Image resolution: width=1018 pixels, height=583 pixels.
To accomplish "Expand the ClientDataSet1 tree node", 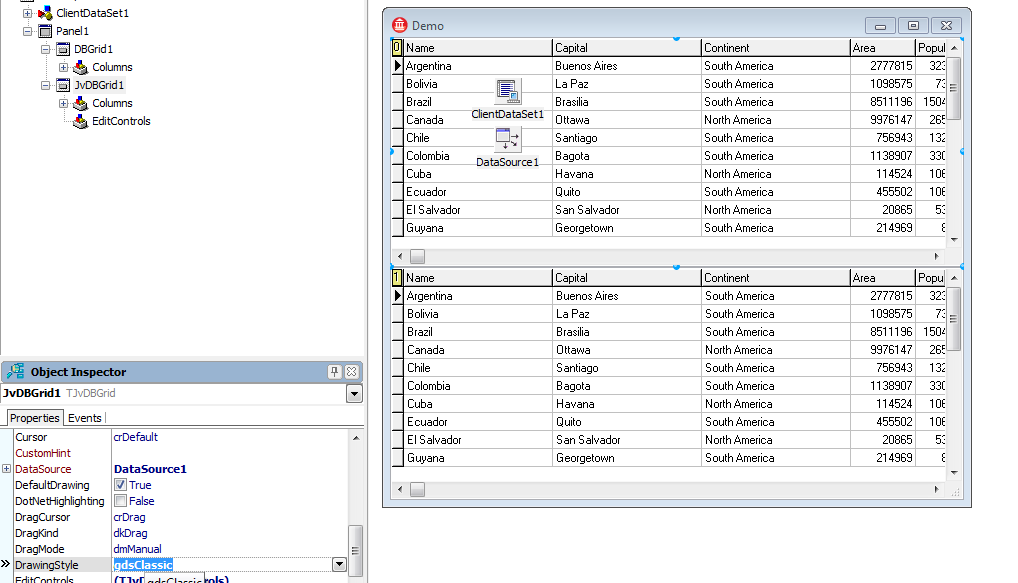I will [x=27, y=13].
